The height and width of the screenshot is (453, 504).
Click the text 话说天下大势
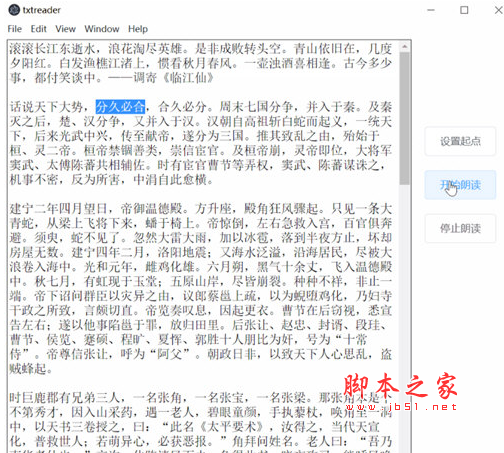point(46,107)
